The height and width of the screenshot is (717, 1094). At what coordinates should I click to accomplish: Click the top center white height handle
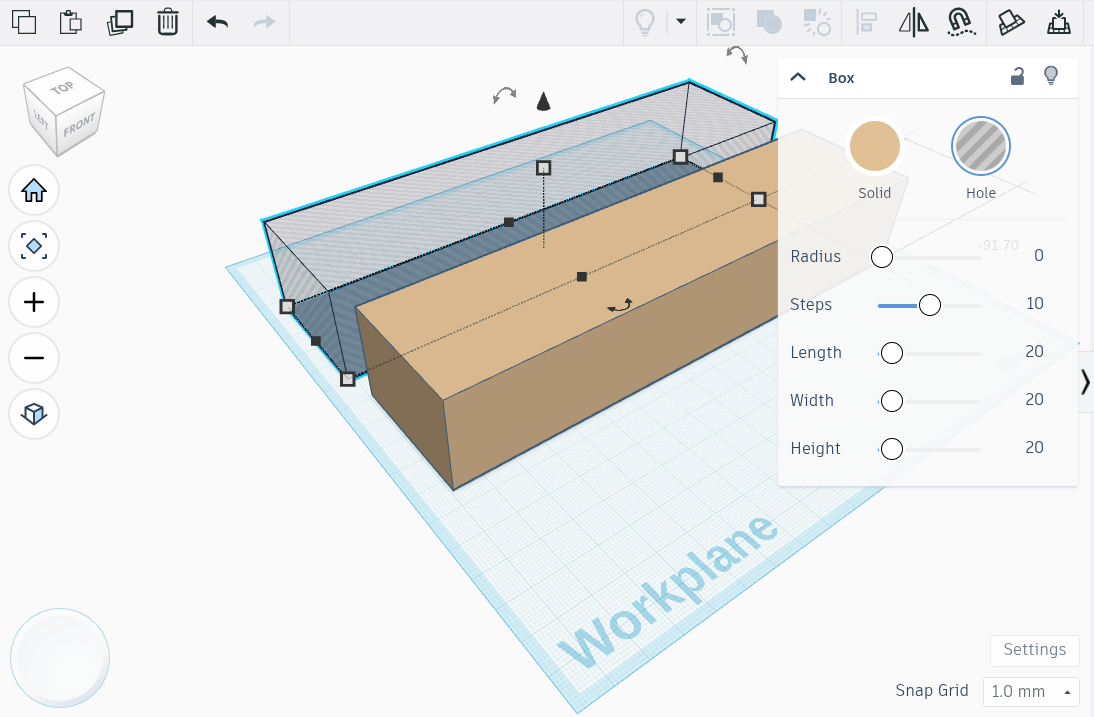click(544, 168)
